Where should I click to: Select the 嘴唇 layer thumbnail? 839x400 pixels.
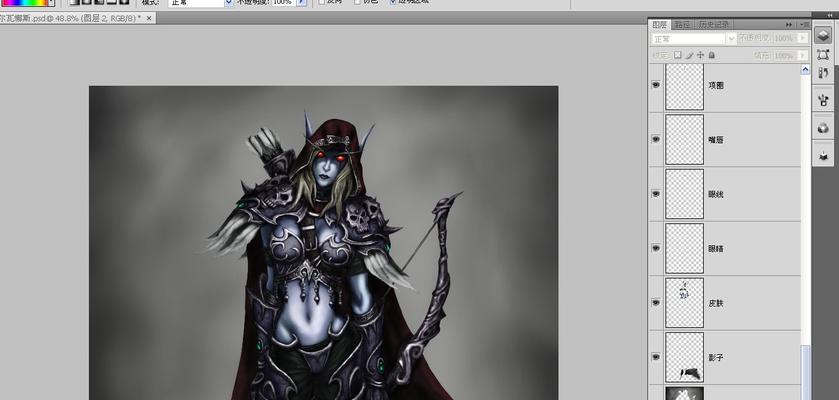684,140
